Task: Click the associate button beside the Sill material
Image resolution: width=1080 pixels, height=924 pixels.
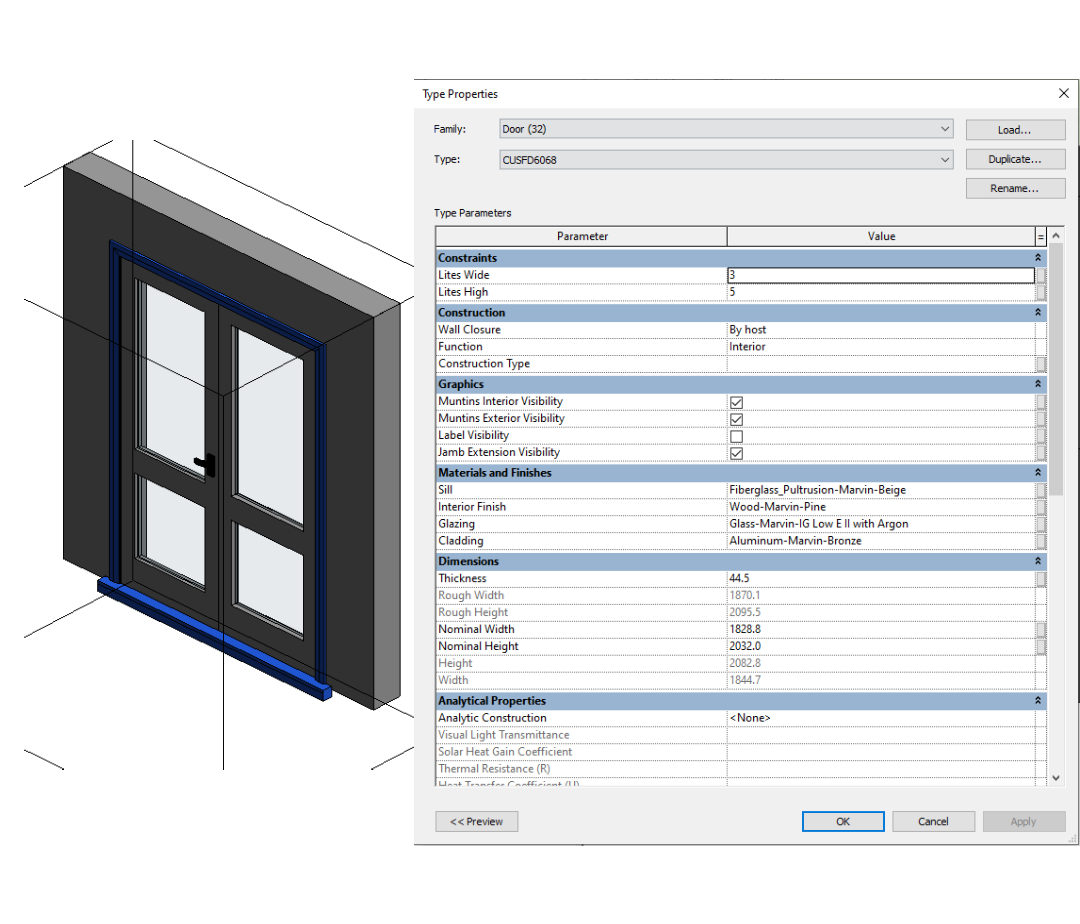Action: (x=1041, y=490)
